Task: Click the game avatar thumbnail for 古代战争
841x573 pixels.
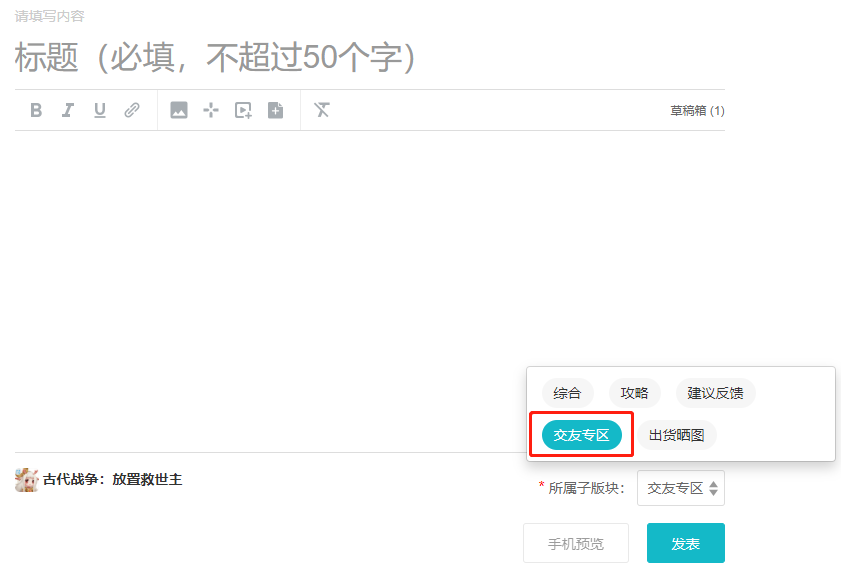Action: pyautogui.click(x=27, y=480)
